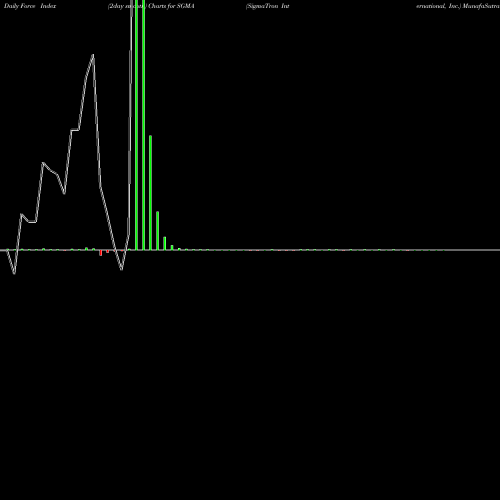Click the 'Daily Force Index' title text
The image size is (500, 500).
point(30,6)
